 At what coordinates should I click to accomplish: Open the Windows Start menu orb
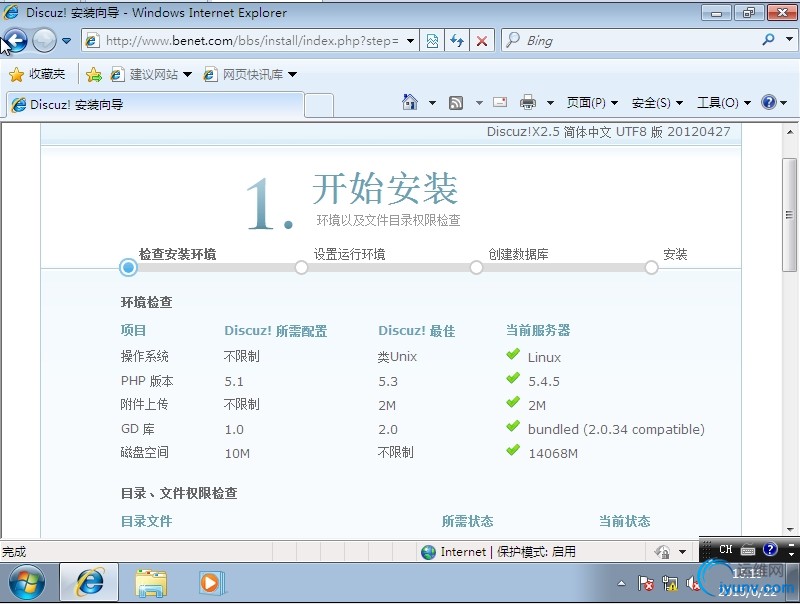27,583
